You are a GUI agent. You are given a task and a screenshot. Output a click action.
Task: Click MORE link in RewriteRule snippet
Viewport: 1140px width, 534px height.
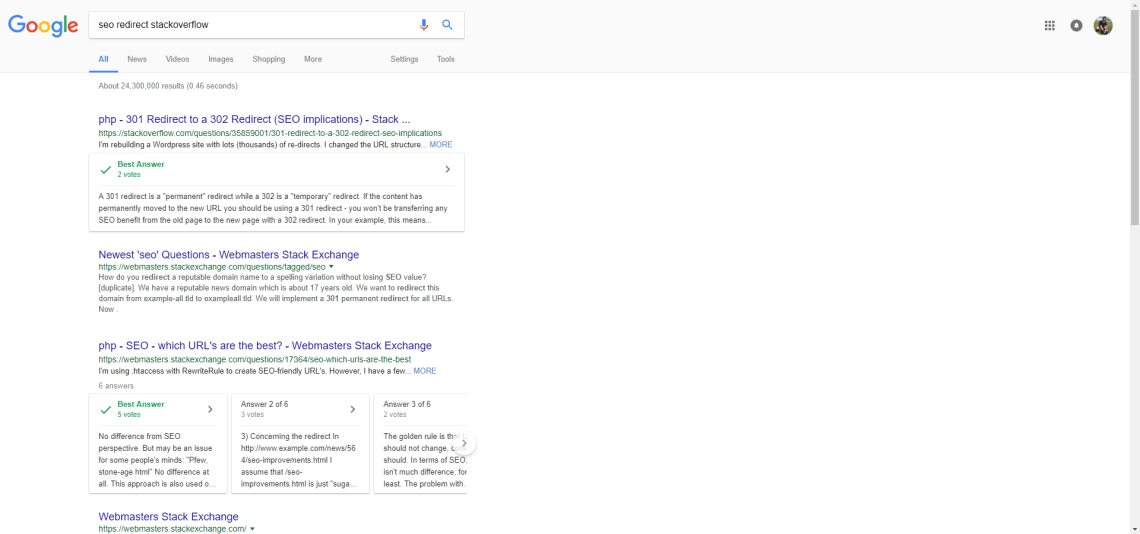pyautogui.click(x=425, y=371)
